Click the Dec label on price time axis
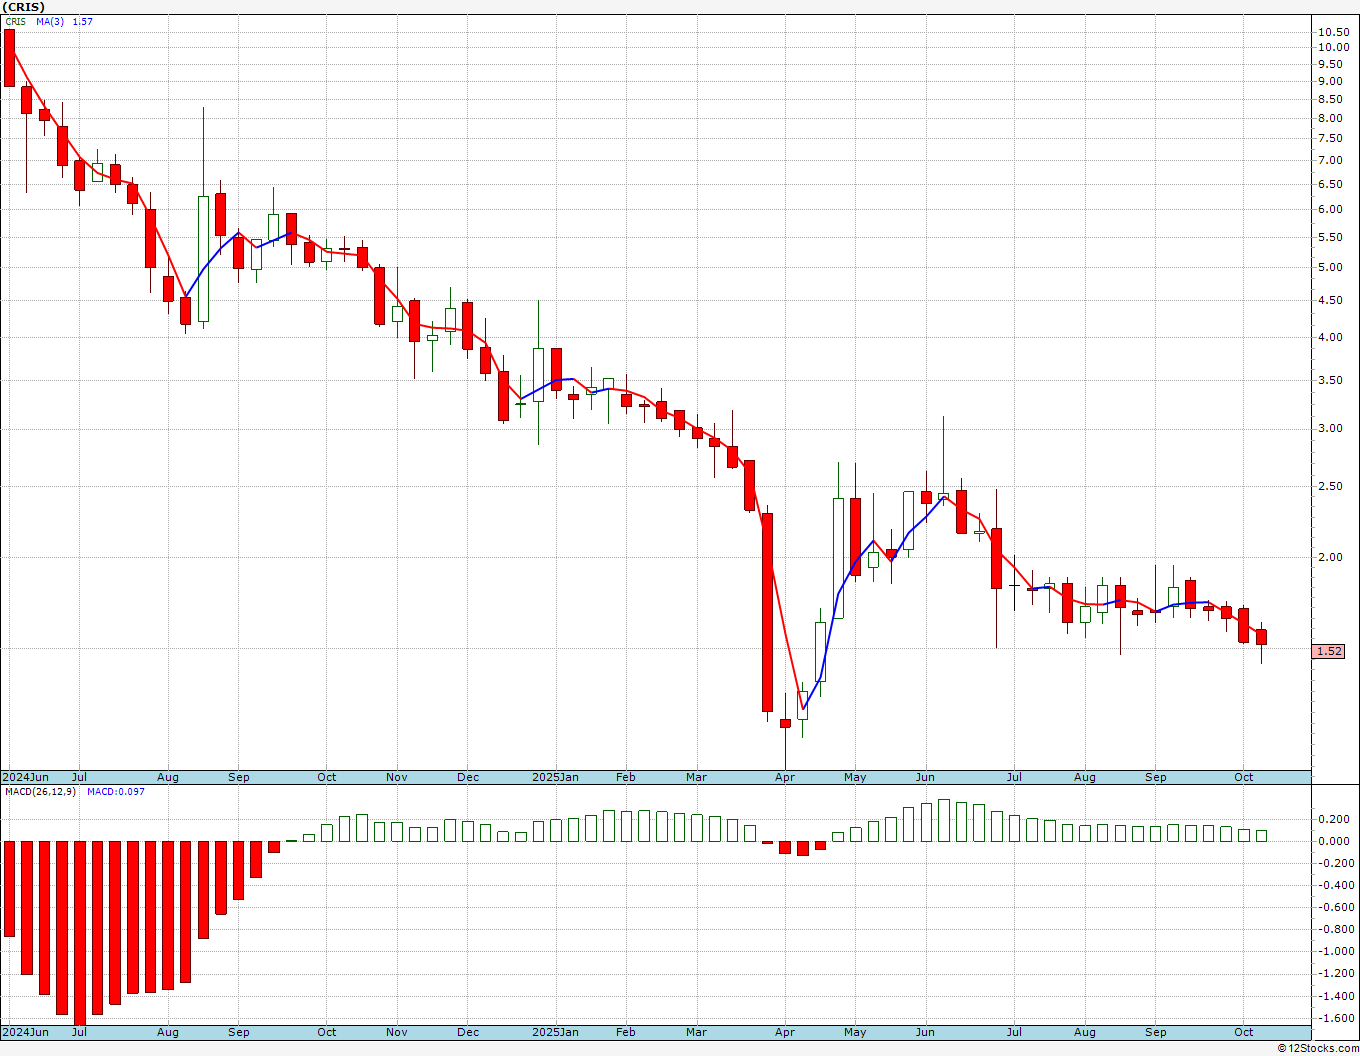Screen dimensions: 1360x1056 468,777
